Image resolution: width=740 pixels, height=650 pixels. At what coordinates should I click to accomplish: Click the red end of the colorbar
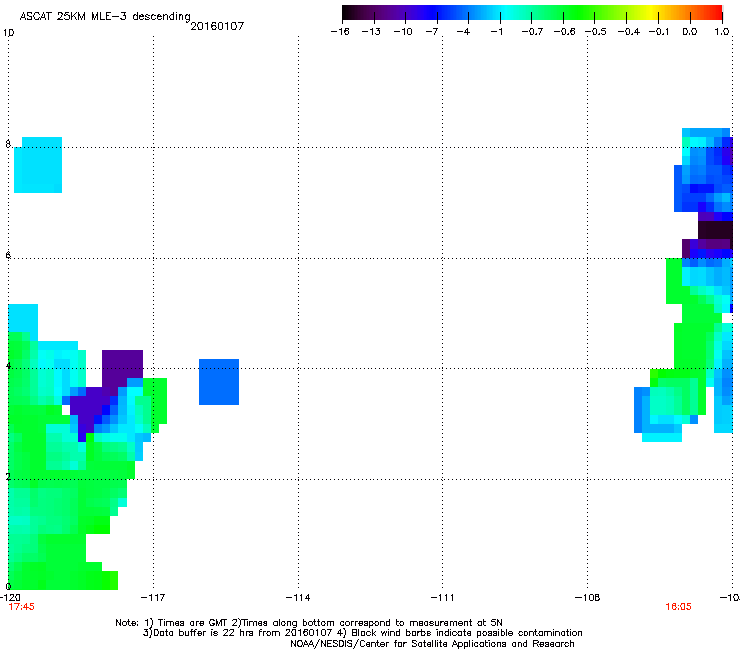[716, 12]
